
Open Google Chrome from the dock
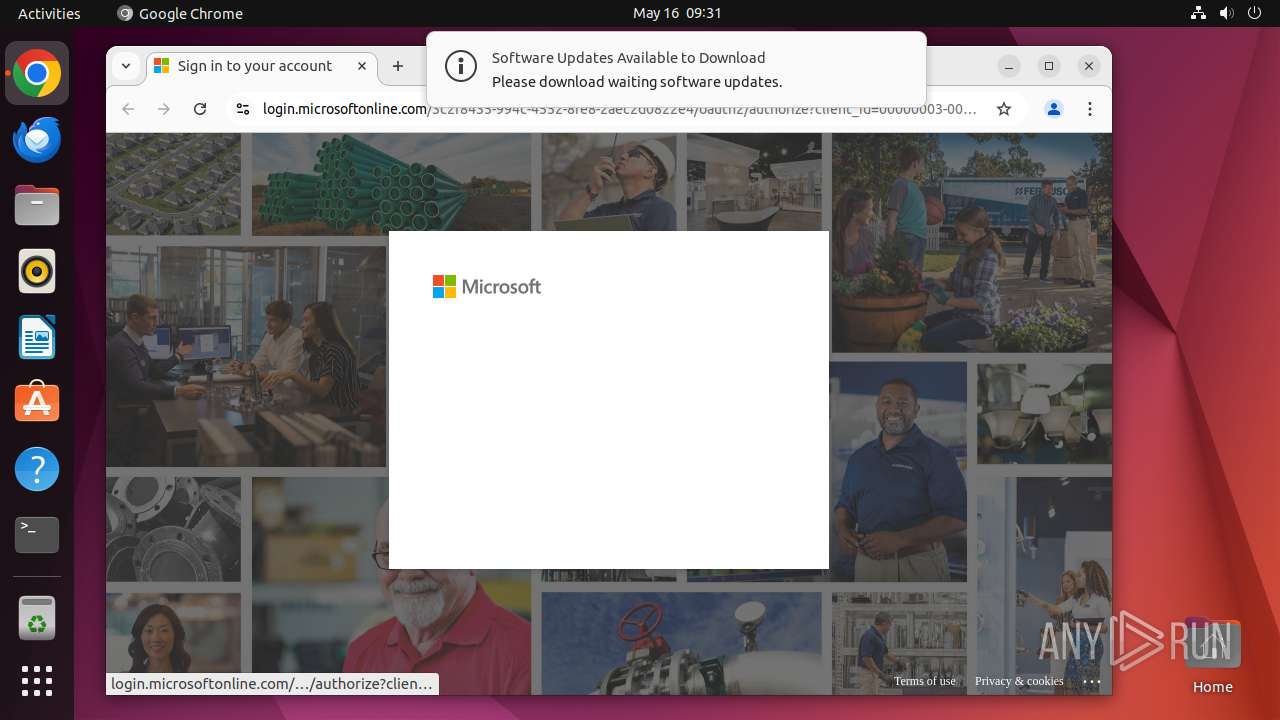click(x=37, y=74)
